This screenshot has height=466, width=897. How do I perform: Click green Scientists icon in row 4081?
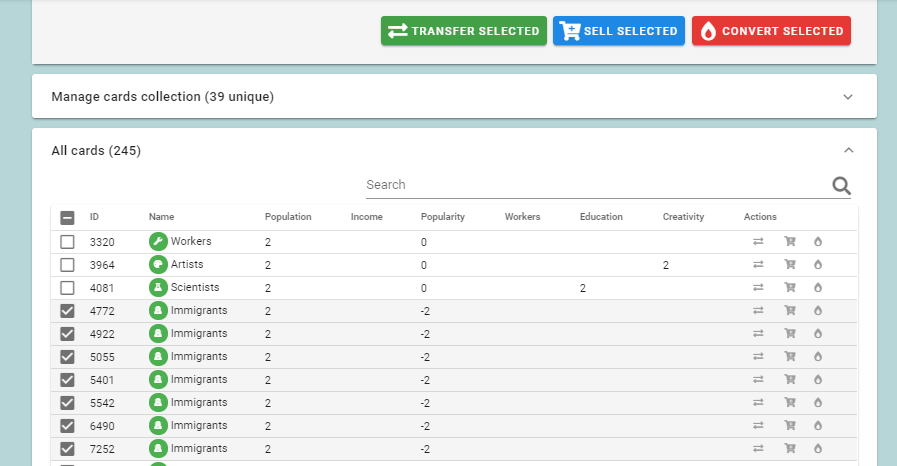tap(158, 288)
